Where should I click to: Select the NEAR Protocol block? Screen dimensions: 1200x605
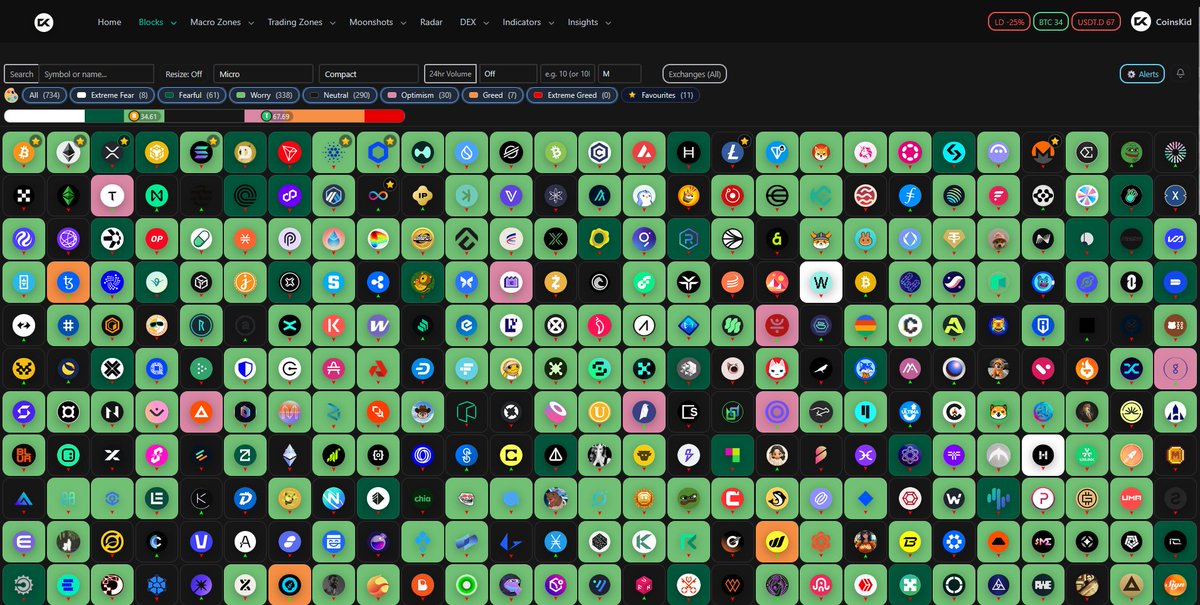155,196
